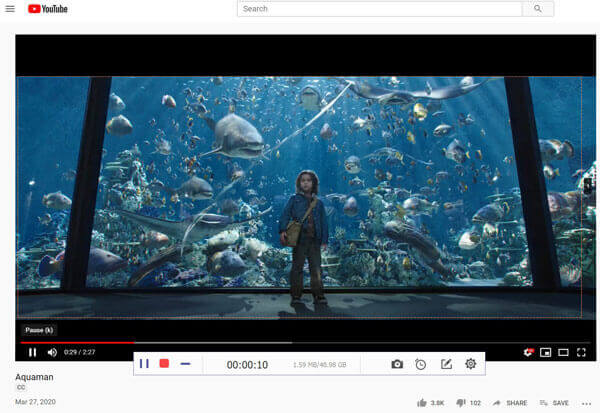Click the video frame with the boy
The height and width of the screenshot is (413, 600).
coord(305,197)
